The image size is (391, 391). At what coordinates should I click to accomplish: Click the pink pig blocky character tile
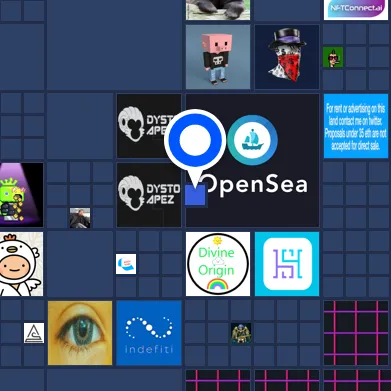point(218,57)
